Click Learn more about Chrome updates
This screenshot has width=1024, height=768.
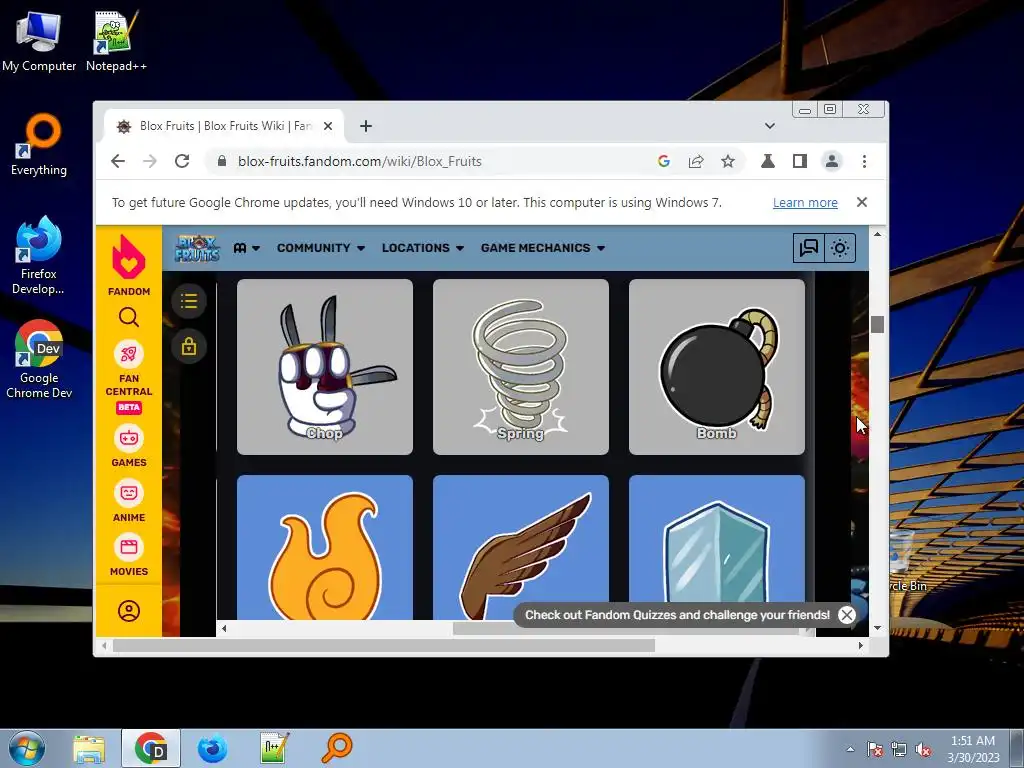coord(805,202)
